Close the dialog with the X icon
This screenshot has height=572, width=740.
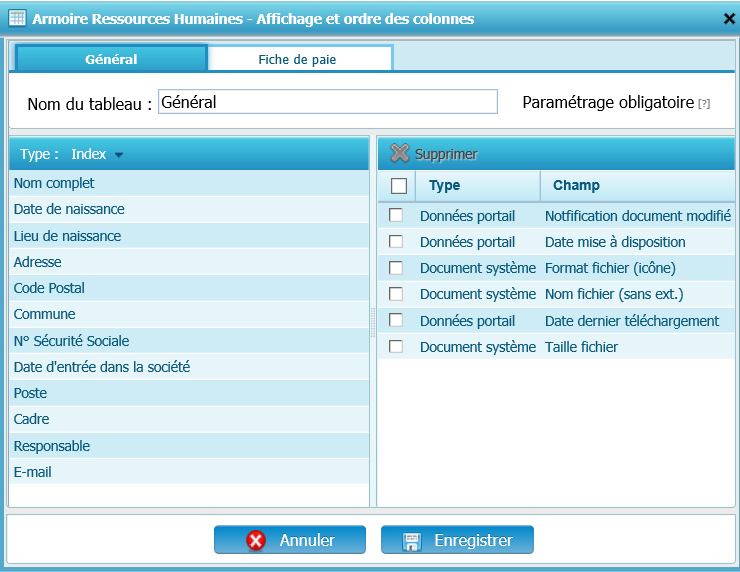[x=729, y=18]
